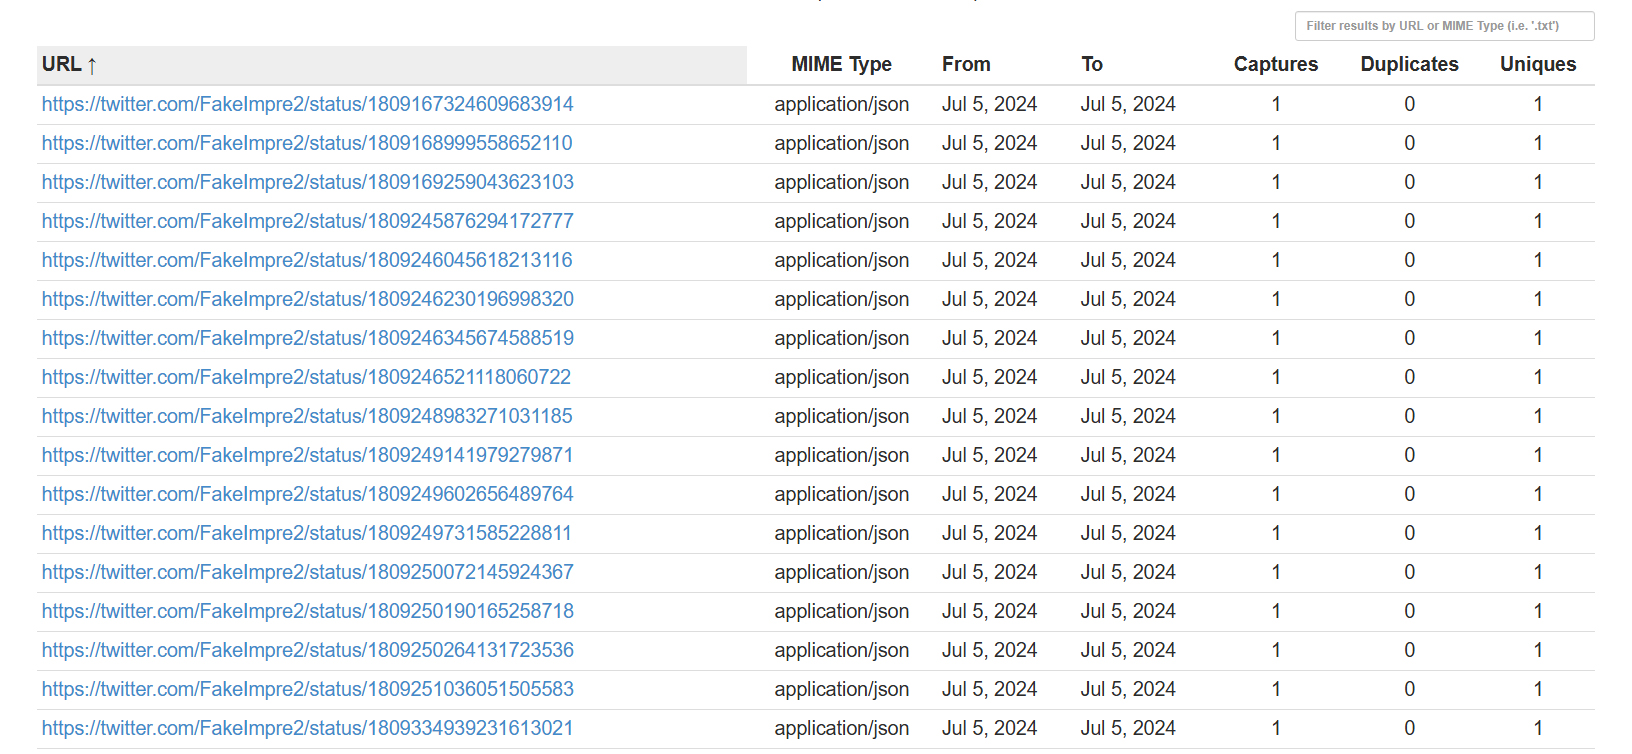Open the status link ending in 1809167324609683914

308,104
